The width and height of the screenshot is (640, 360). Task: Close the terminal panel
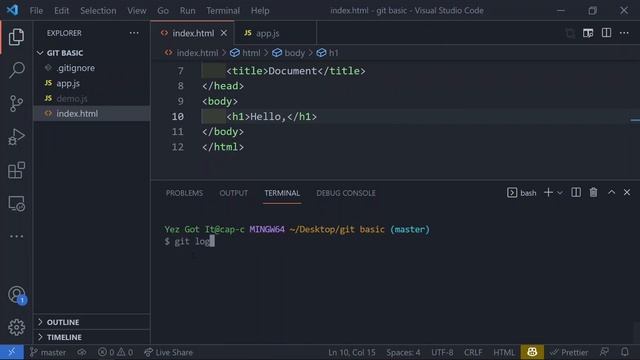[627, 193]
